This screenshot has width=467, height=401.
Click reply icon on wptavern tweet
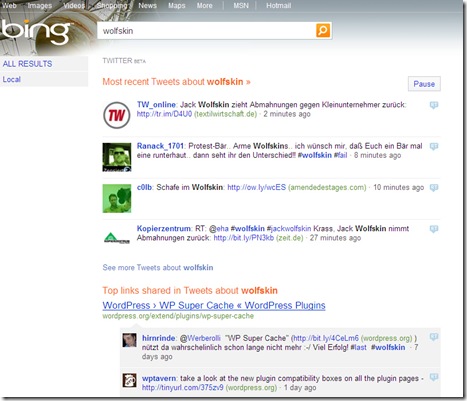(434, 377)
